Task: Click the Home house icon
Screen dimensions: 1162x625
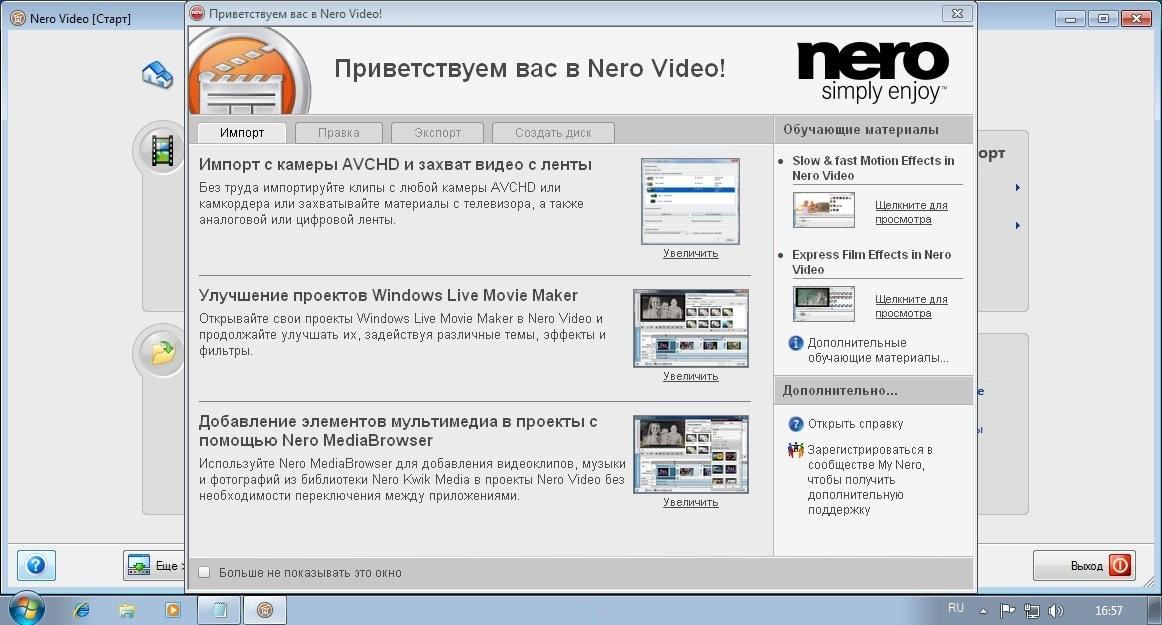Action: click(157, 73)
